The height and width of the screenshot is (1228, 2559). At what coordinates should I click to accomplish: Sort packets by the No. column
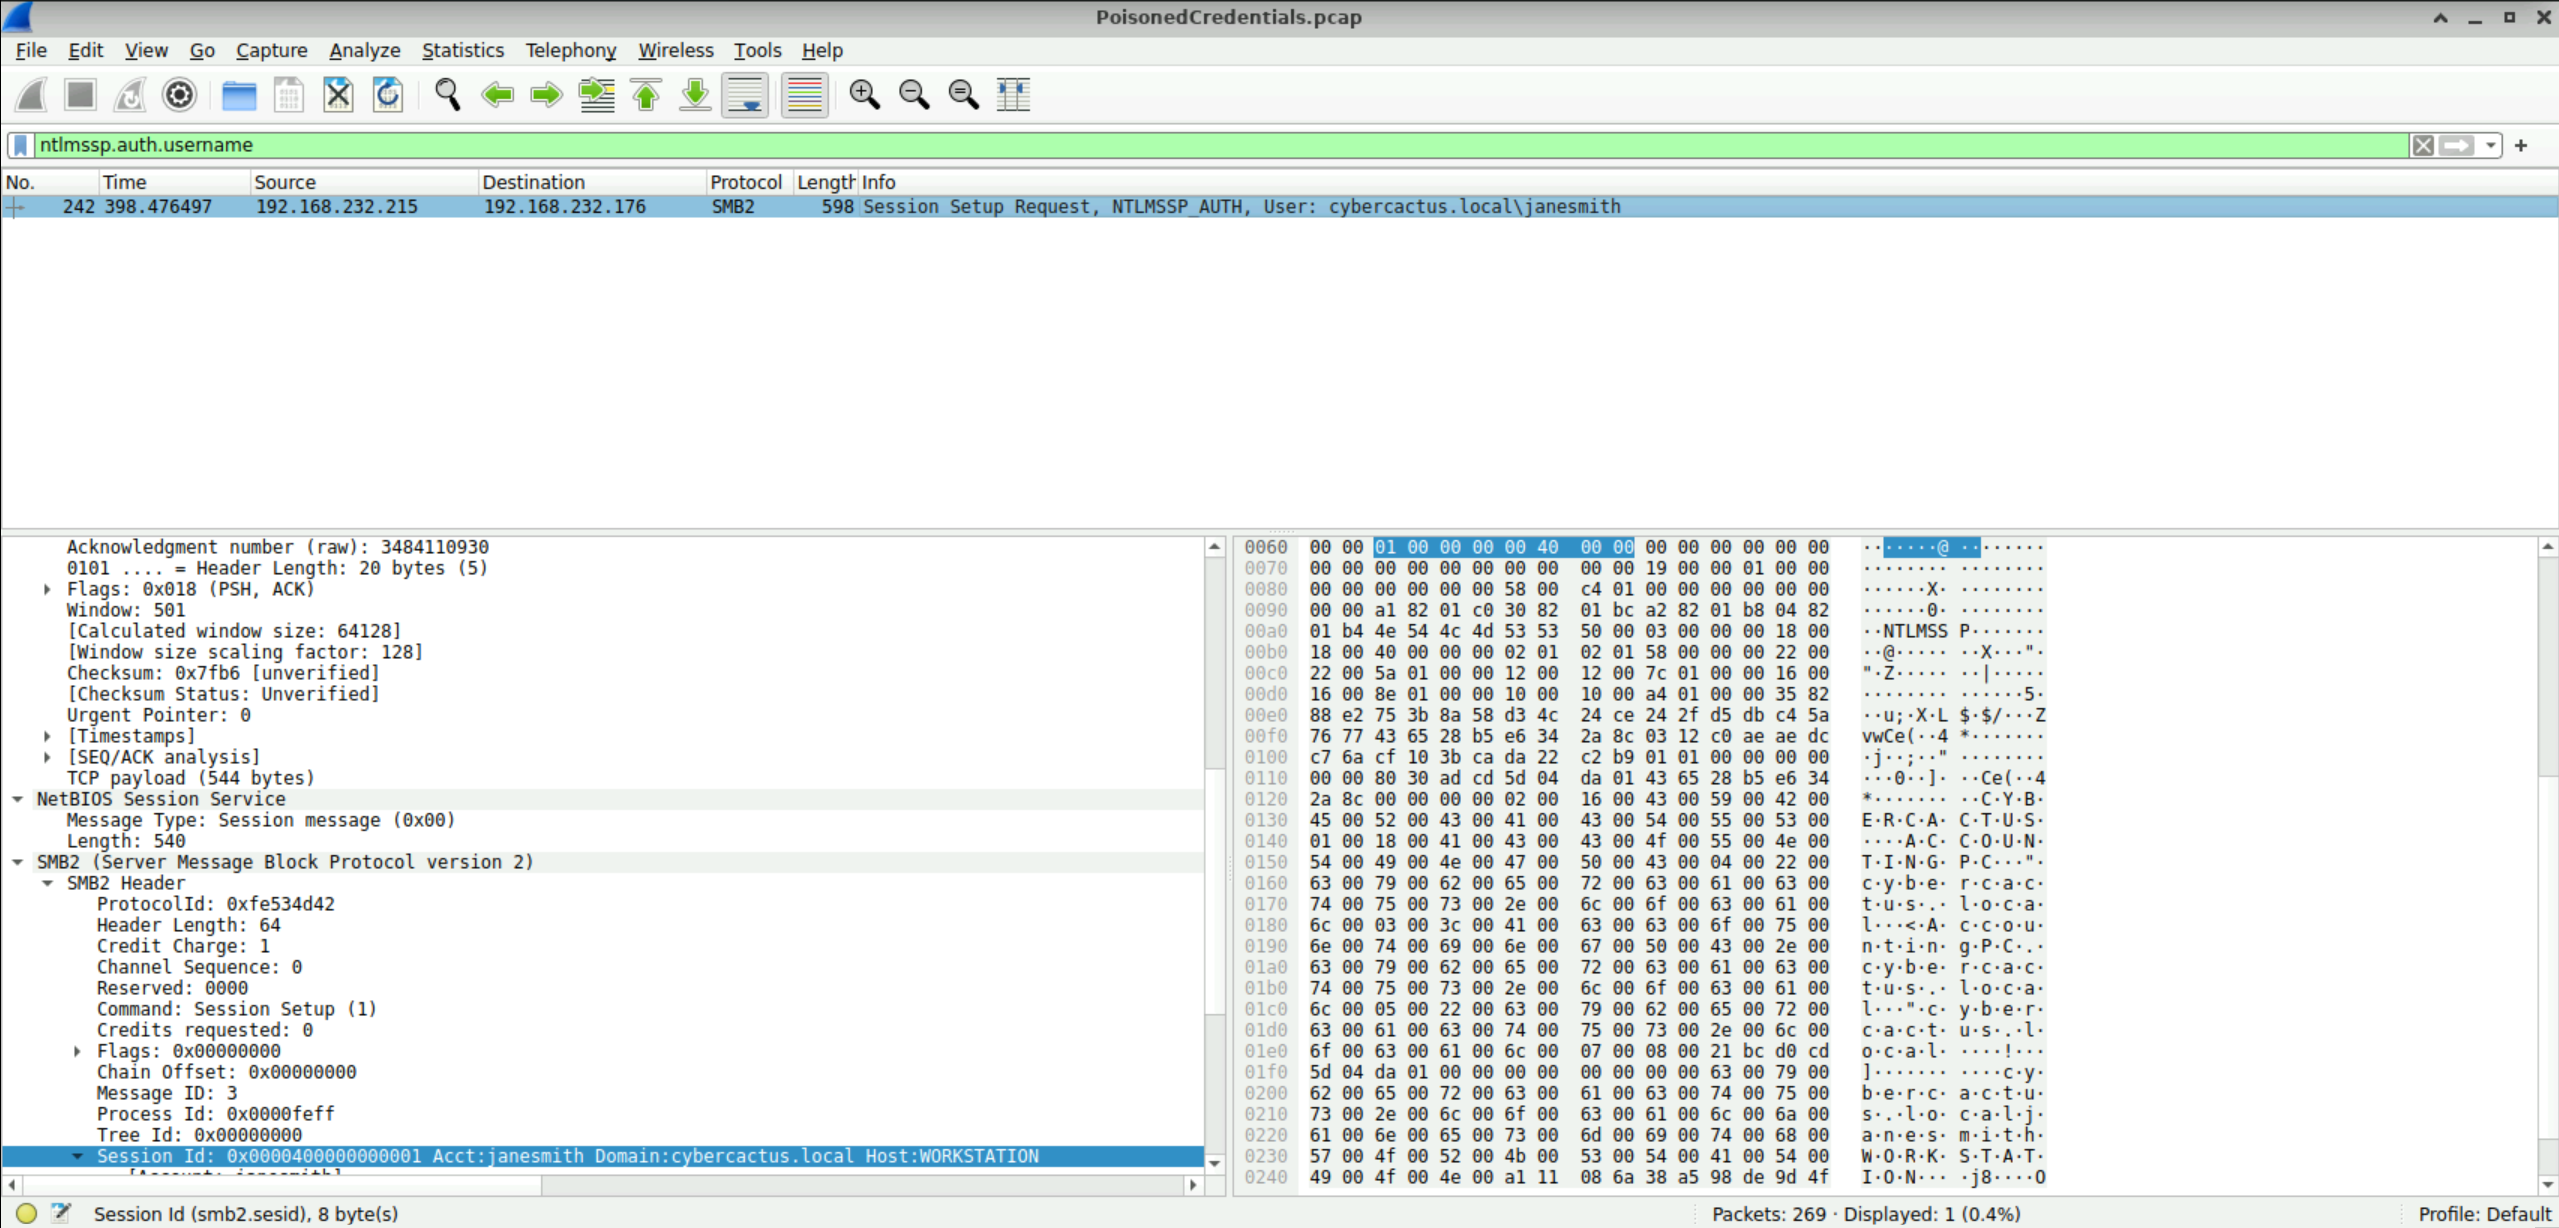point(49,182)
